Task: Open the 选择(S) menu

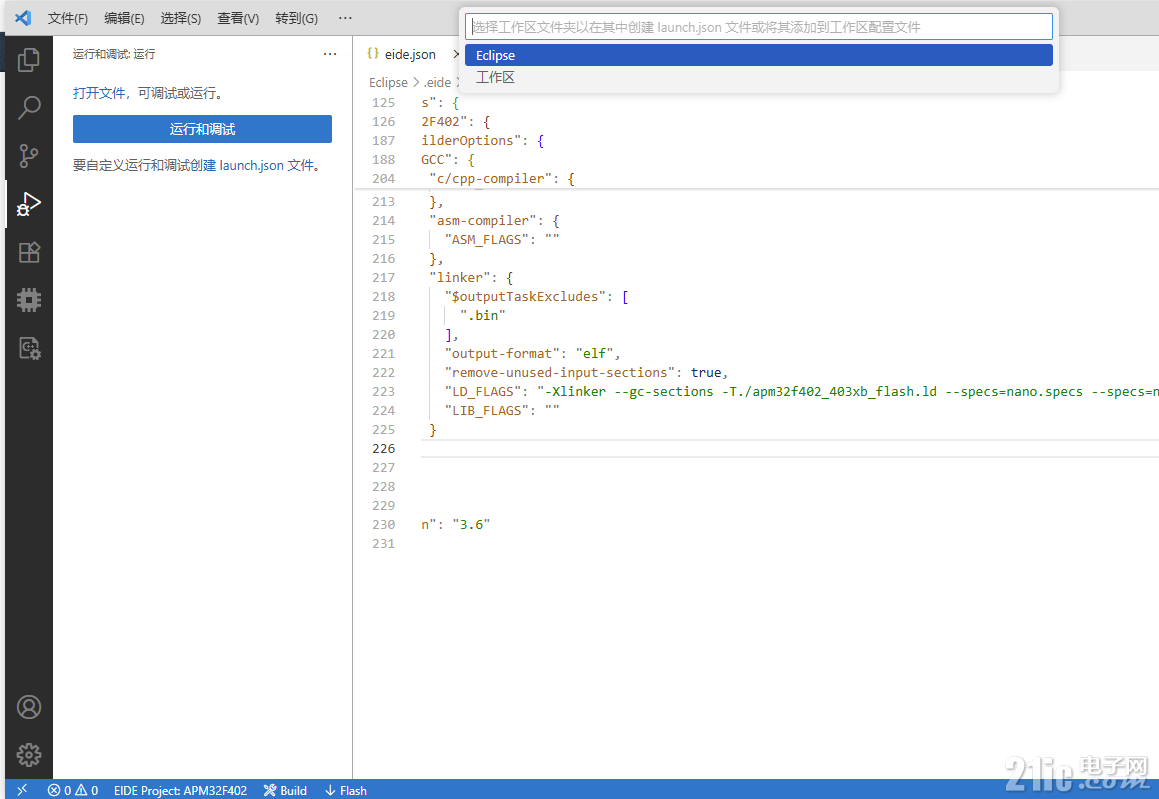Action: (181, 18)
